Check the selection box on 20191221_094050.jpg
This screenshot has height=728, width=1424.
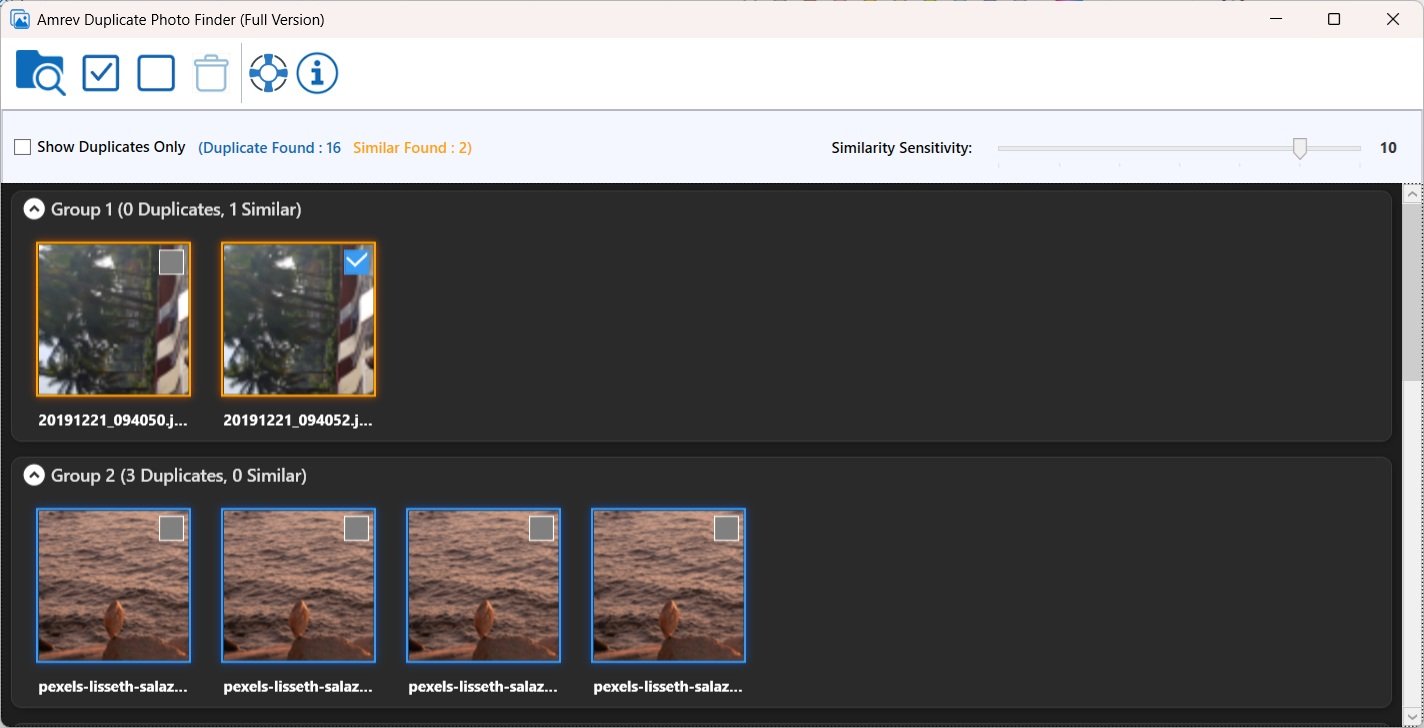coord(171,261)
